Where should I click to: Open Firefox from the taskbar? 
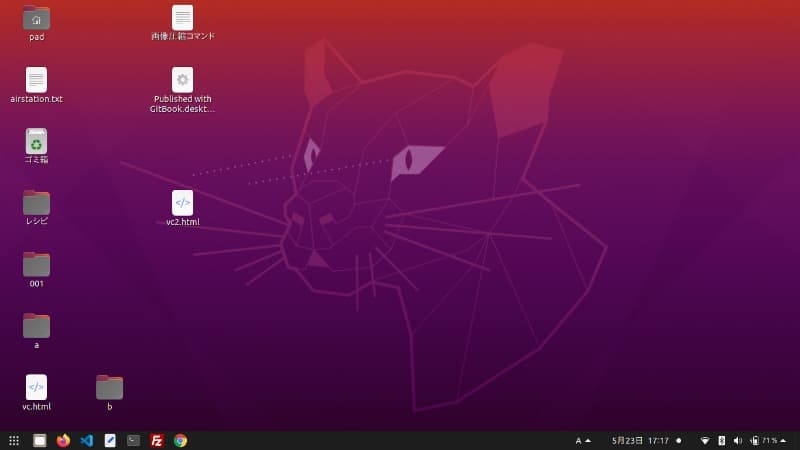point(63,440)
